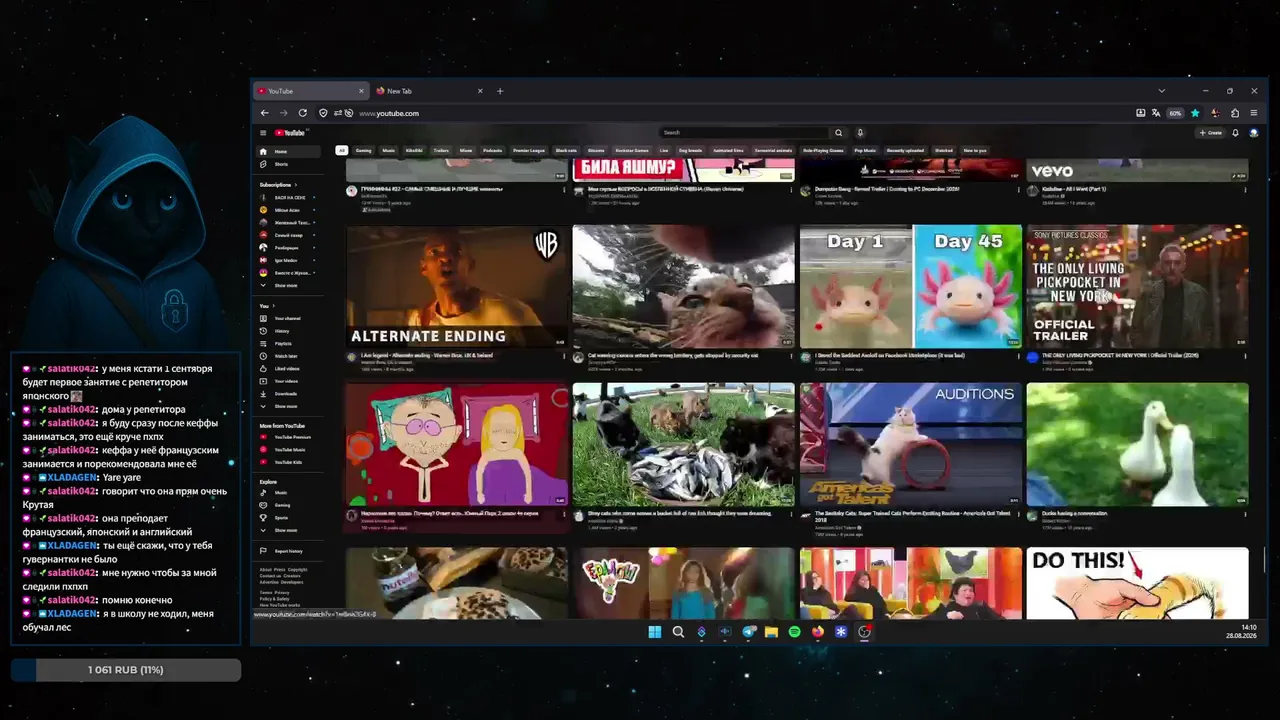Click the YouTube search input field

(744, 133)
